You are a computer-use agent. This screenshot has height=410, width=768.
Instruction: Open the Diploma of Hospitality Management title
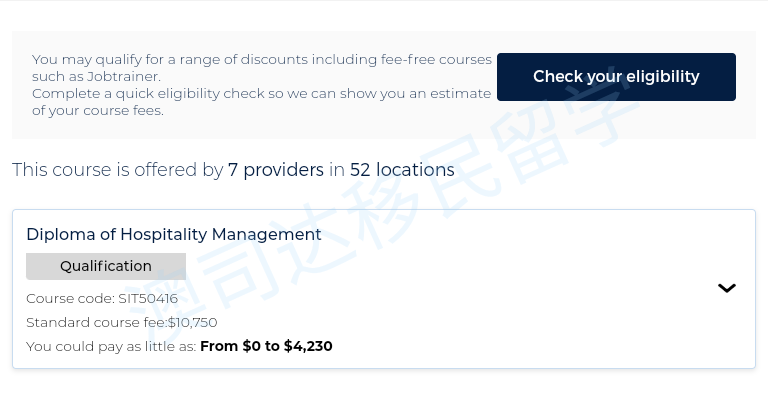[174, 235]
